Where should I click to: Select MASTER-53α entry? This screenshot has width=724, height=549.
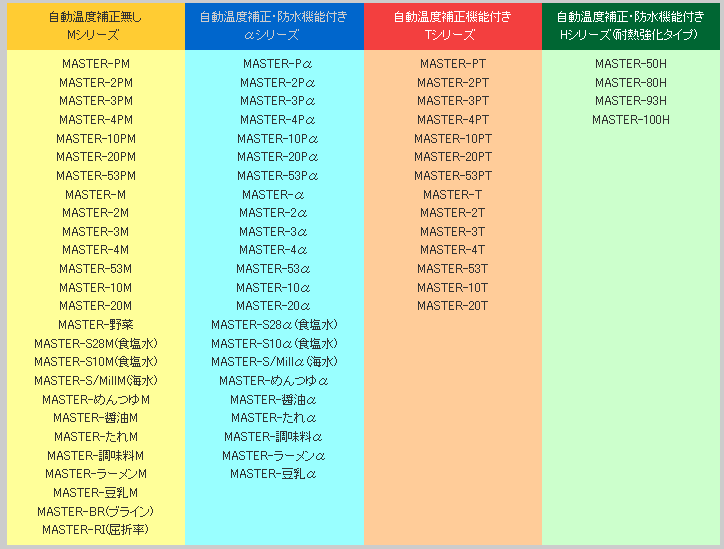click(273, 268)
